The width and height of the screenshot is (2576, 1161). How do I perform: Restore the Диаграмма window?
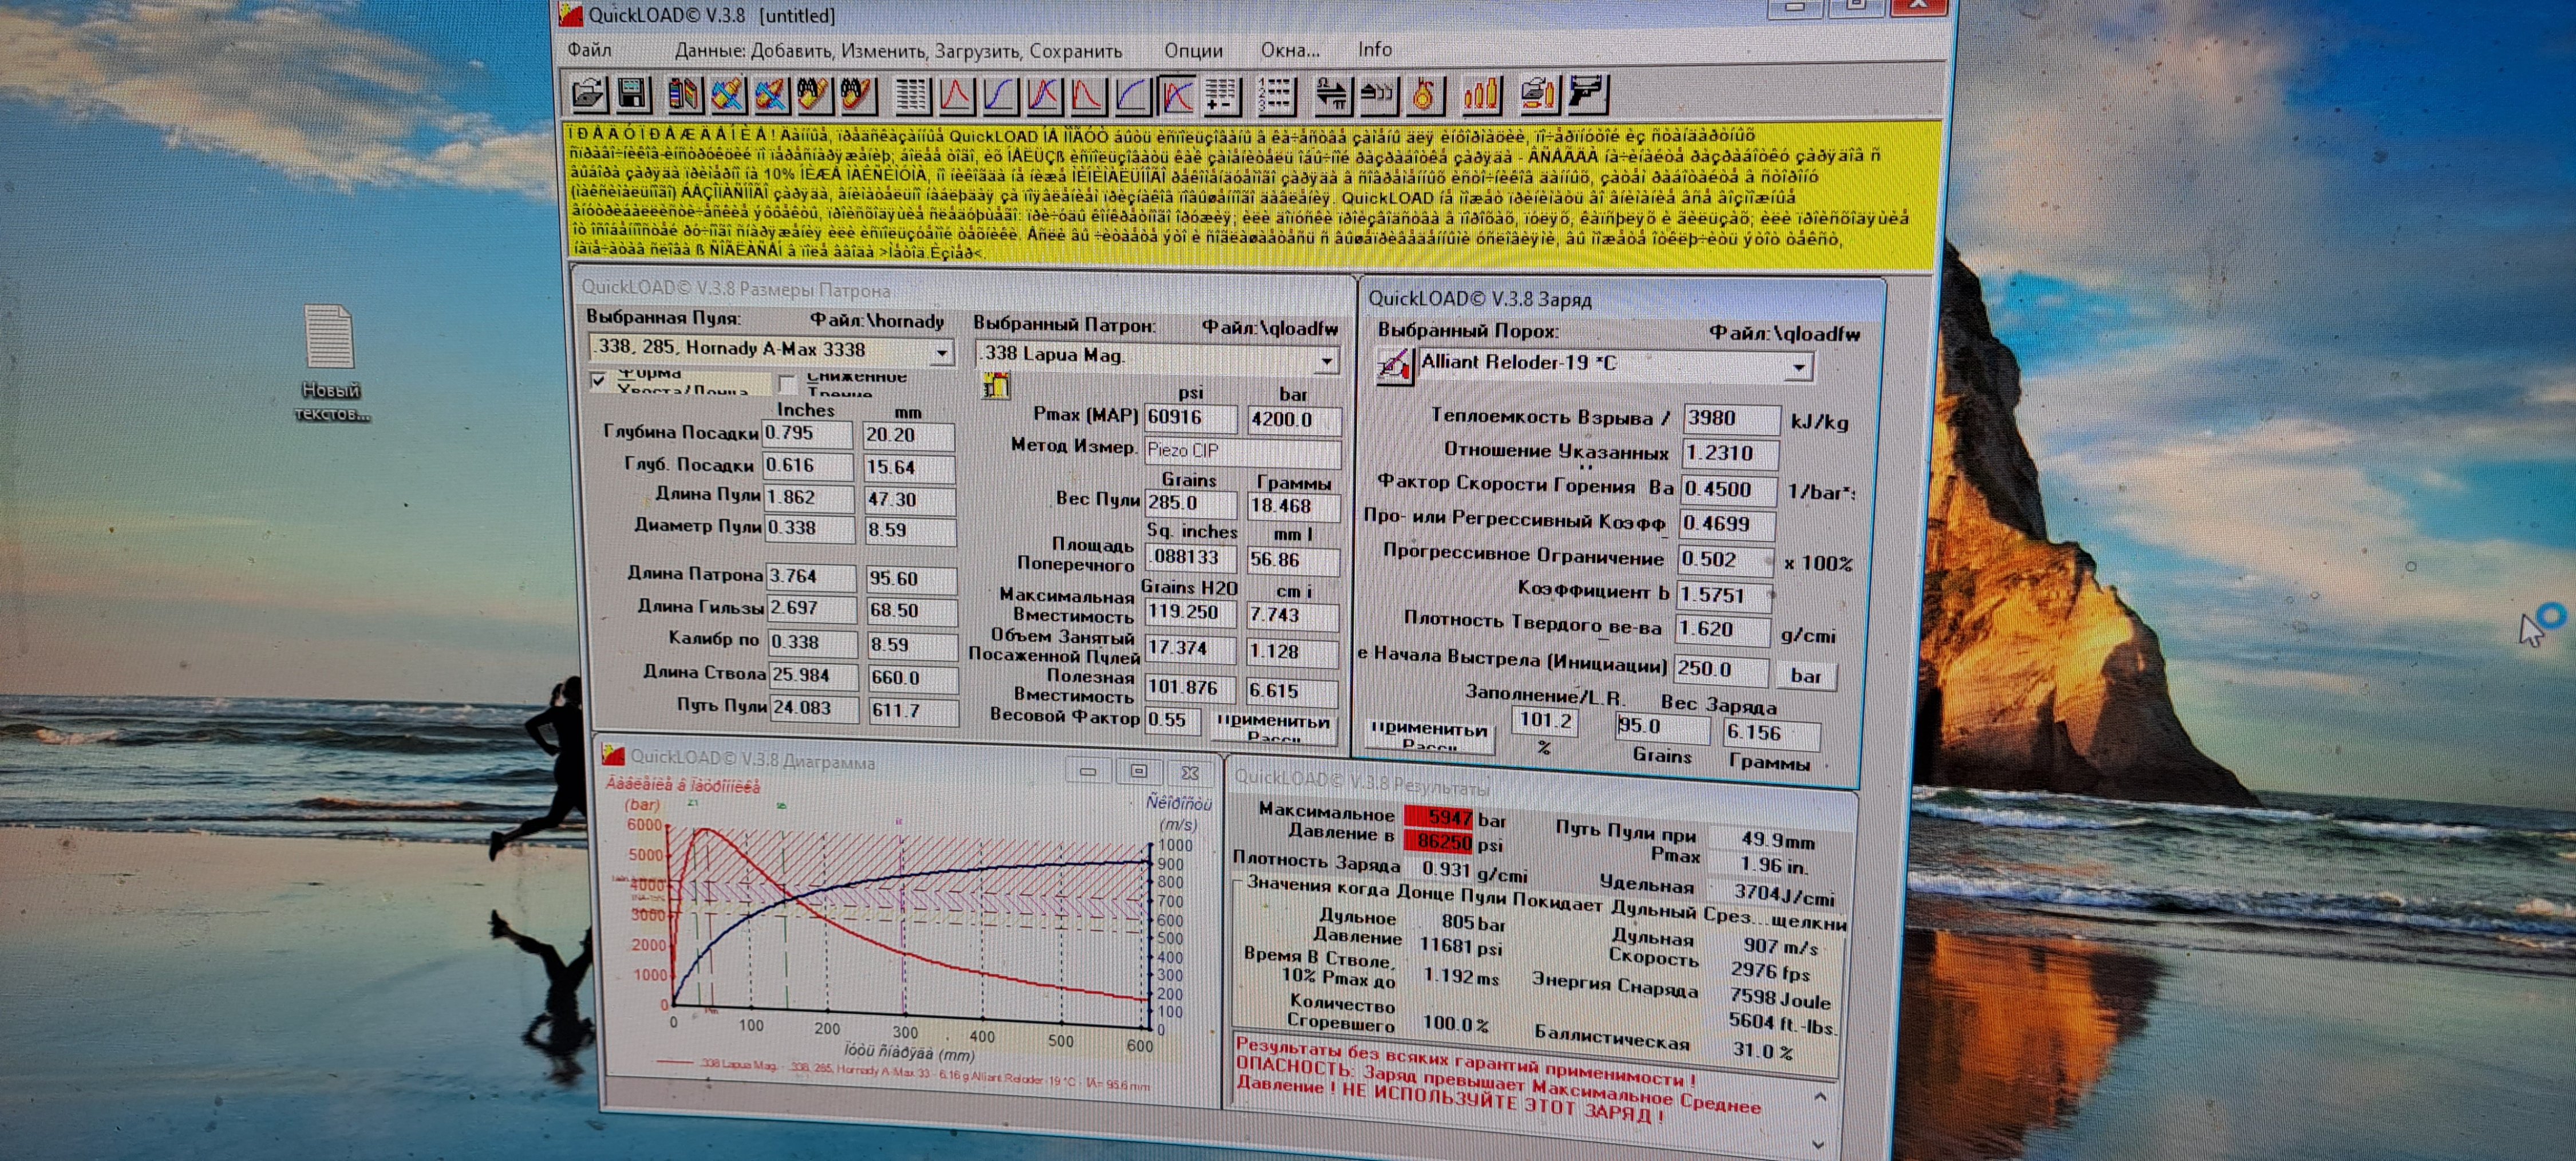point(1138,771)
